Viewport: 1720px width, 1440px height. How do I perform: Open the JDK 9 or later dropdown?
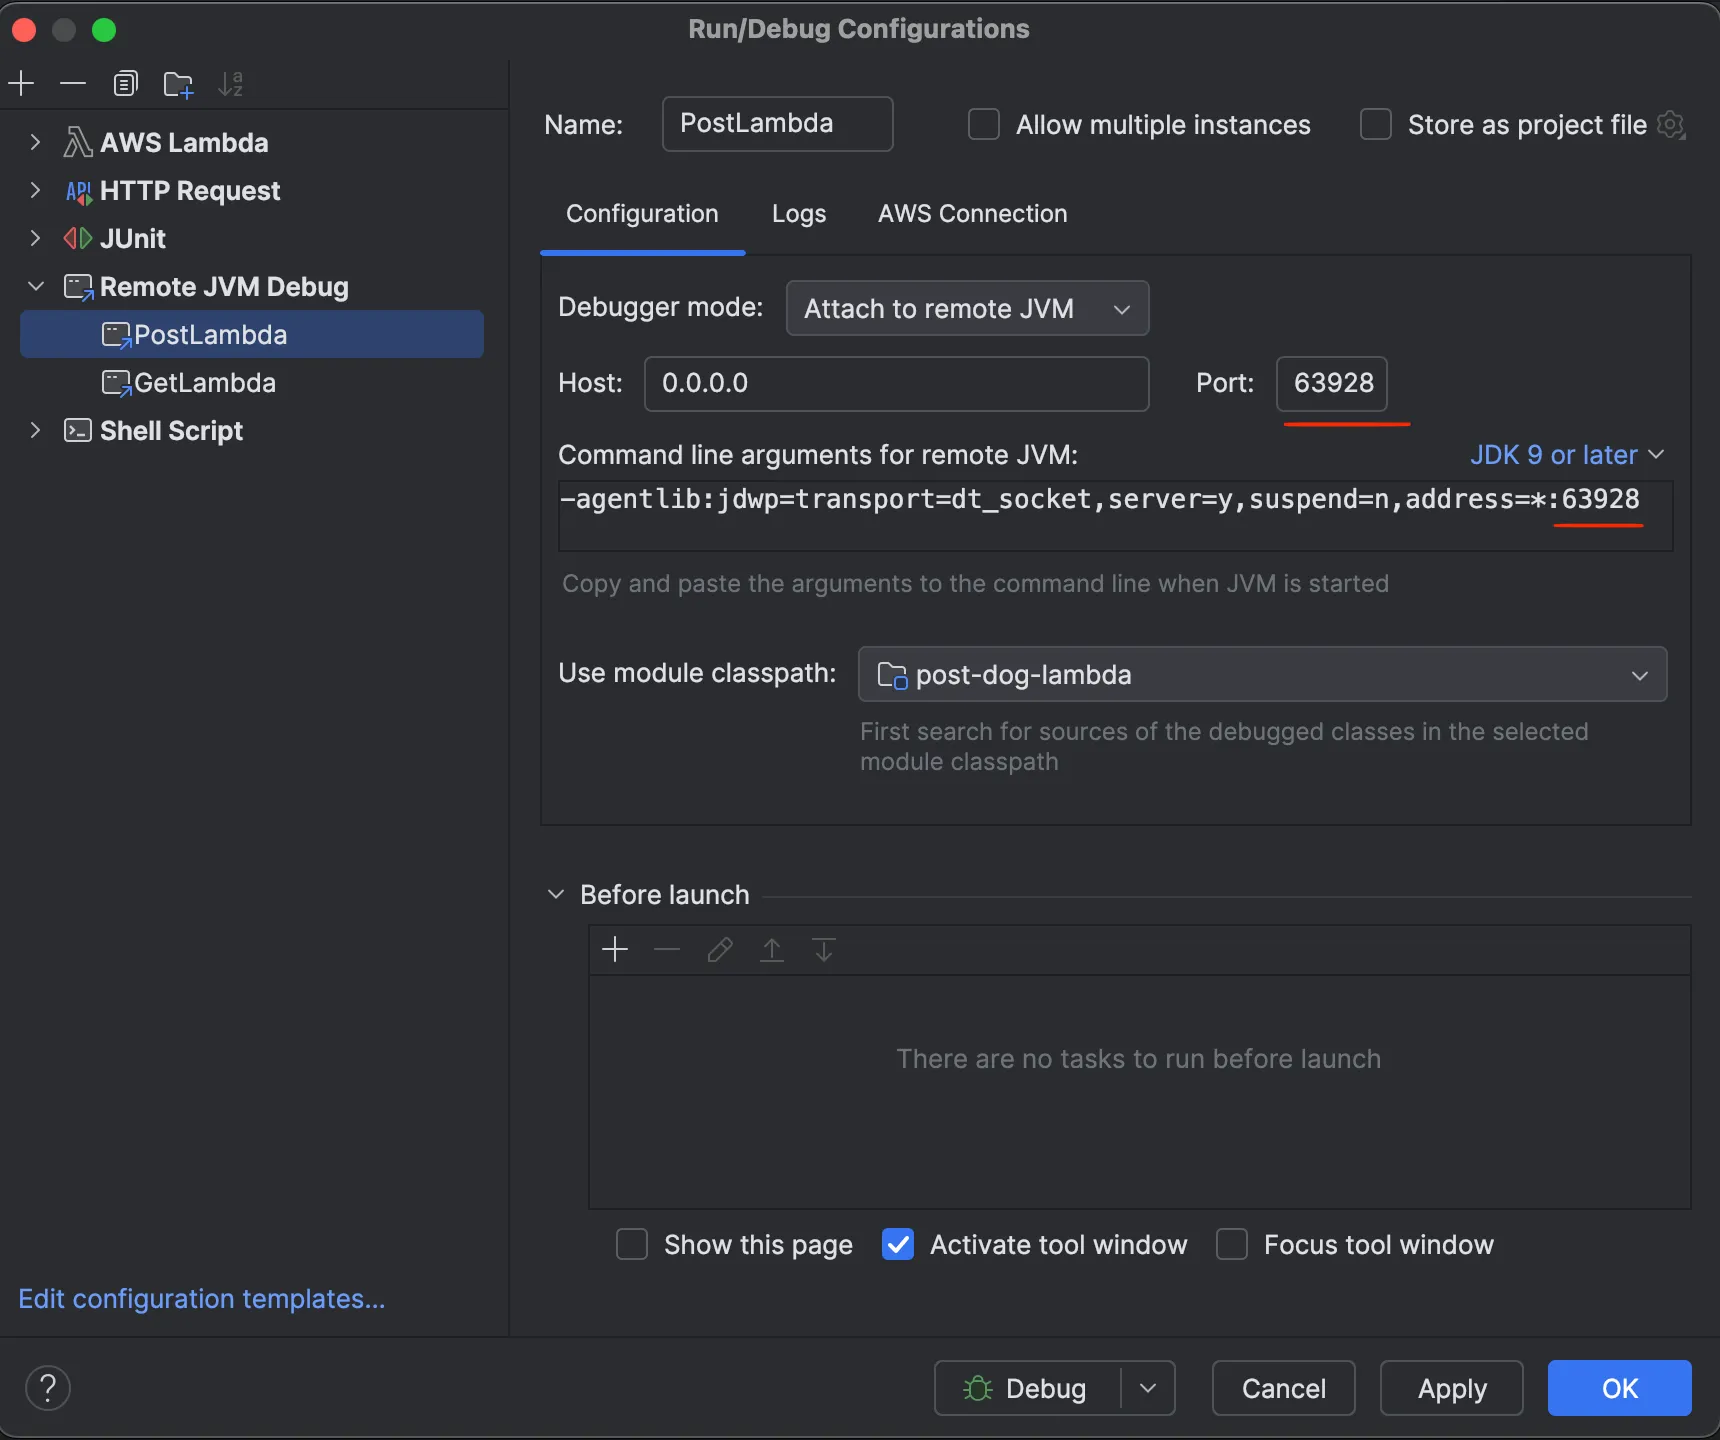click(x=1566, y=455)
